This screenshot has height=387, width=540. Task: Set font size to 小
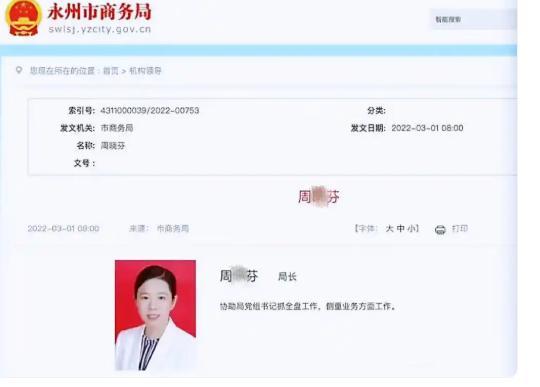[x=411, y=229]
